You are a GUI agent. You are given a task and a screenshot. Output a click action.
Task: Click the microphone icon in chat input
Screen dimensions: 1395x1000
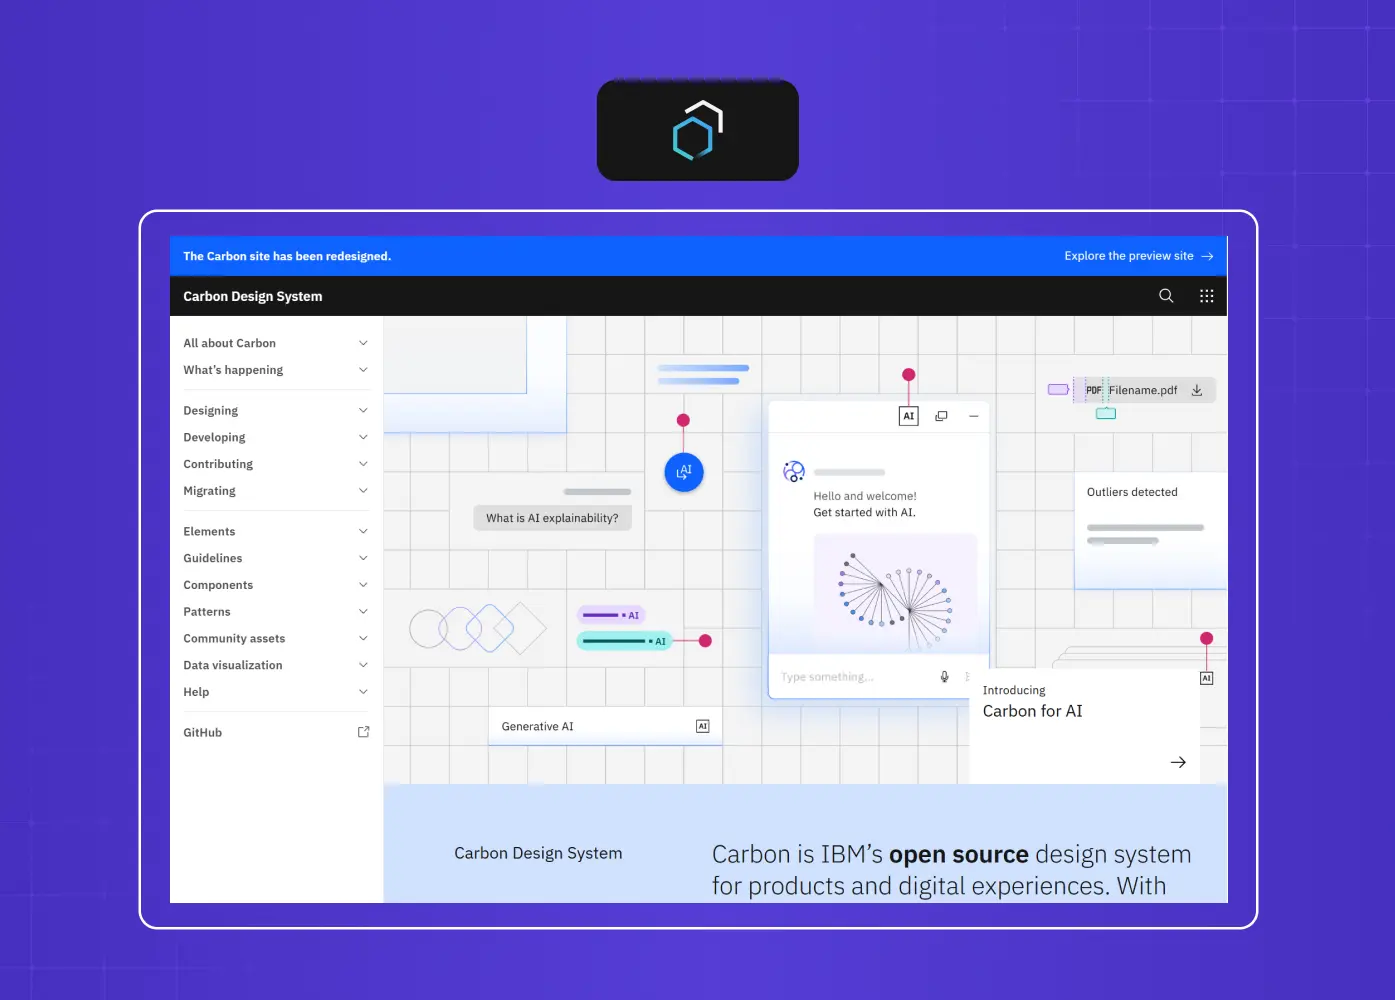pos(944,677)
